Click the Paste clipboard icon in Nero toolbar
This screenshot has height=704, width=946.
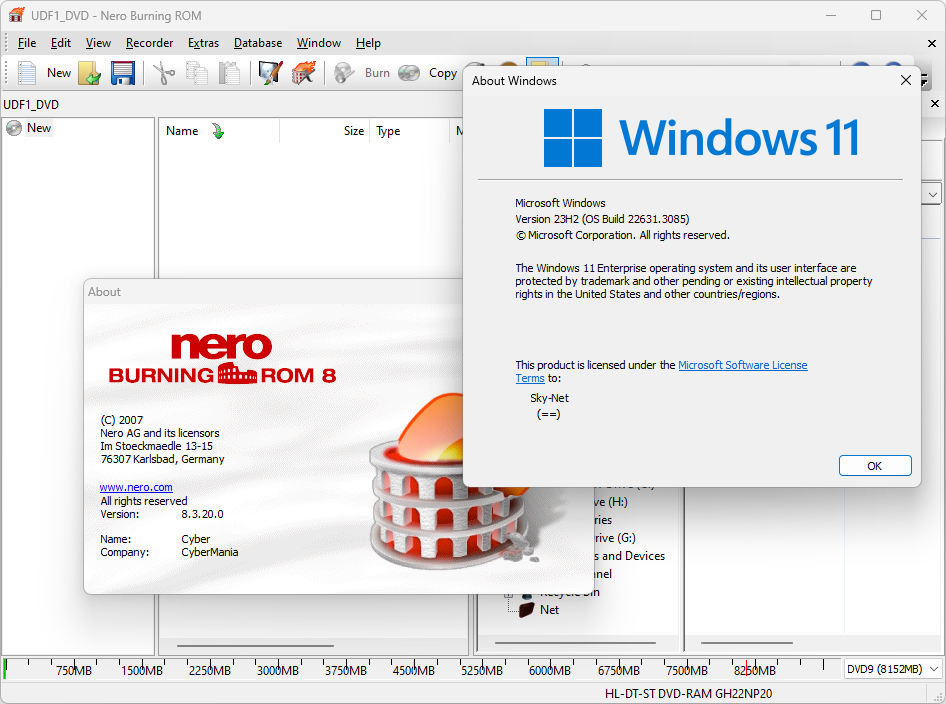[229, 73]
